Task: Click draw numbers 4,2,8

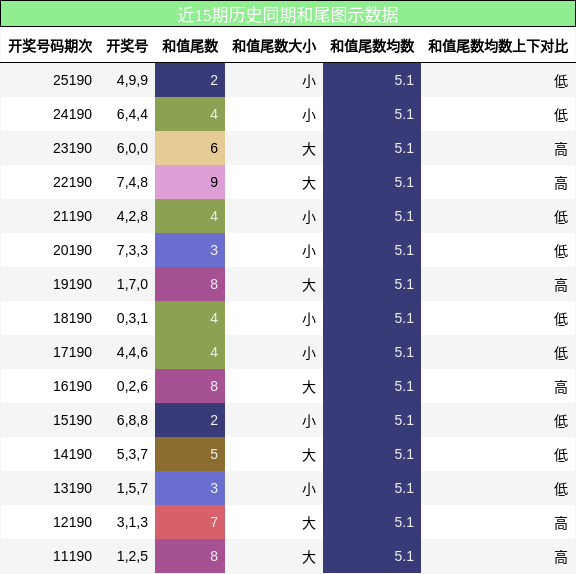Action: pos(132,216)
